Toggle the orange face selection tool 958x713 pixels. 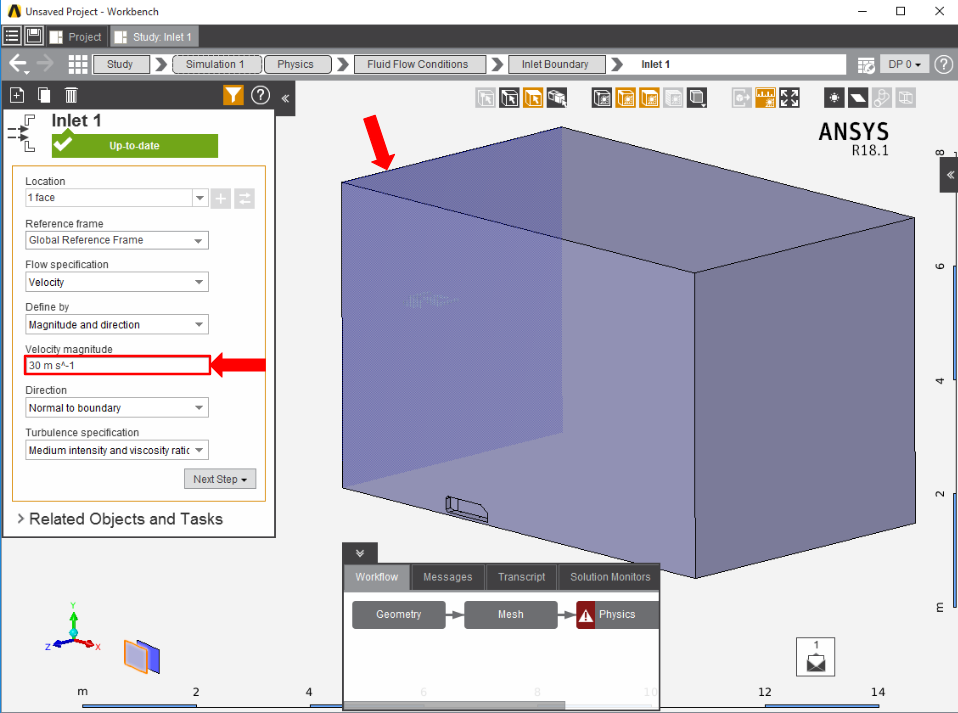[533, 98]
